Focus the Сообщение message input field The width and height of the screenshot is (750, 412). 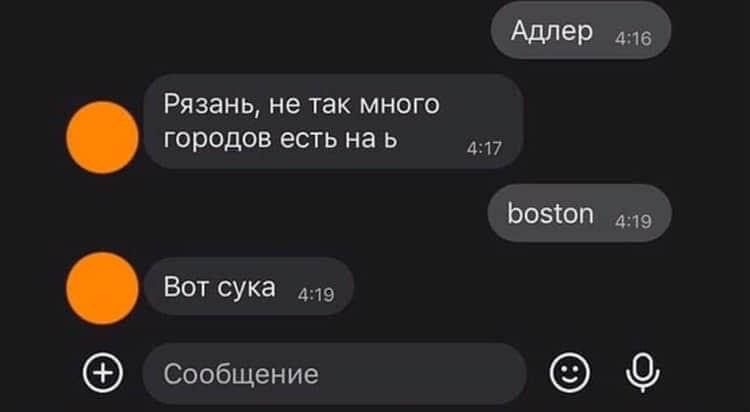(334, 373)
